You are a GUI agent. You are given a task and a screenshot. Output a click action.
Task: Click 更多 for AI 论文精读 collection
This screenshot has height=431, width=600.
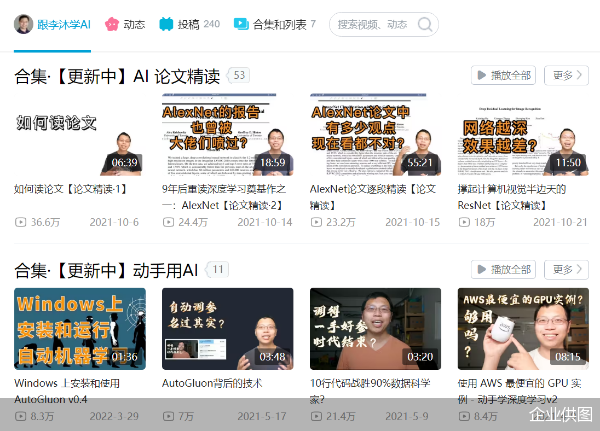click(x=566, y=75)
